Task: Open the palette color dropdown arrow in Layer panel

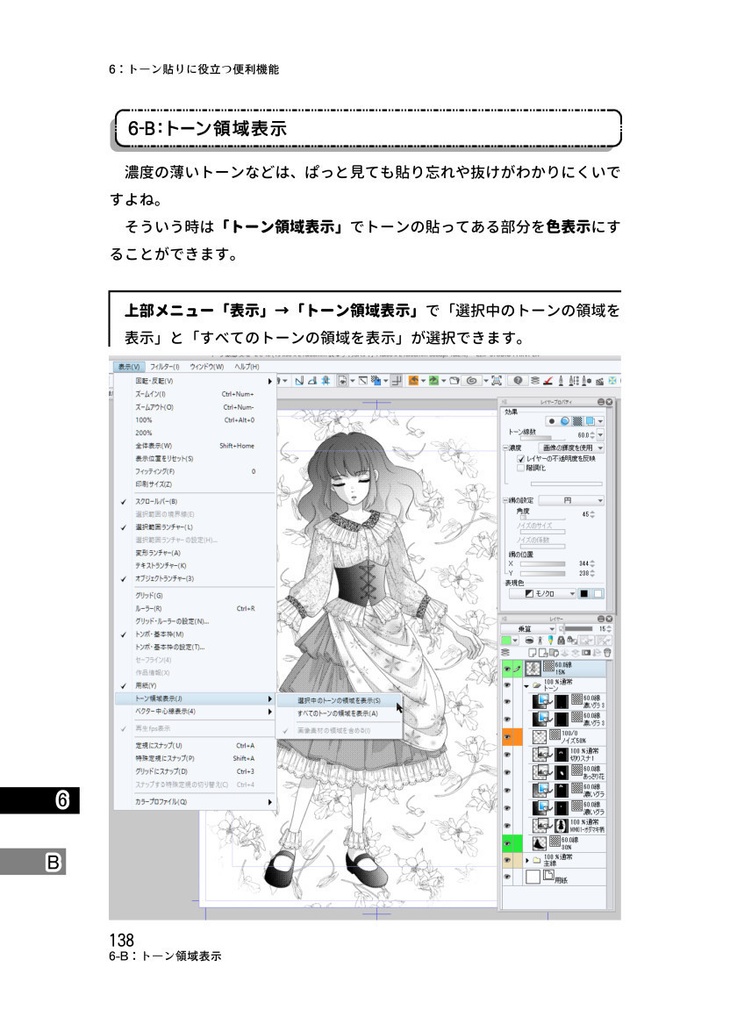Action: 515,641
